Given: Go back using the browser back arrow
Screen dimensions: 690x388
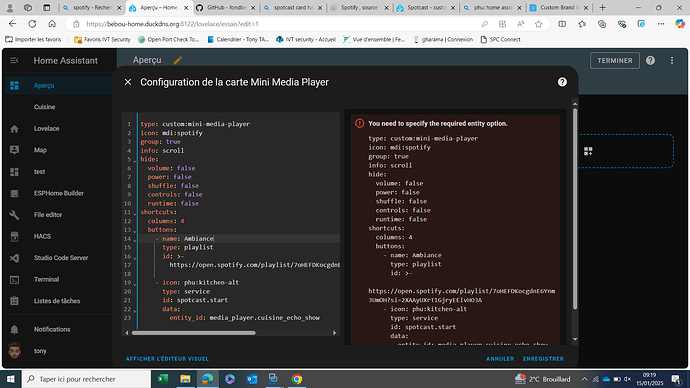Looking at the screenshot, I should [x=12, y=24].
